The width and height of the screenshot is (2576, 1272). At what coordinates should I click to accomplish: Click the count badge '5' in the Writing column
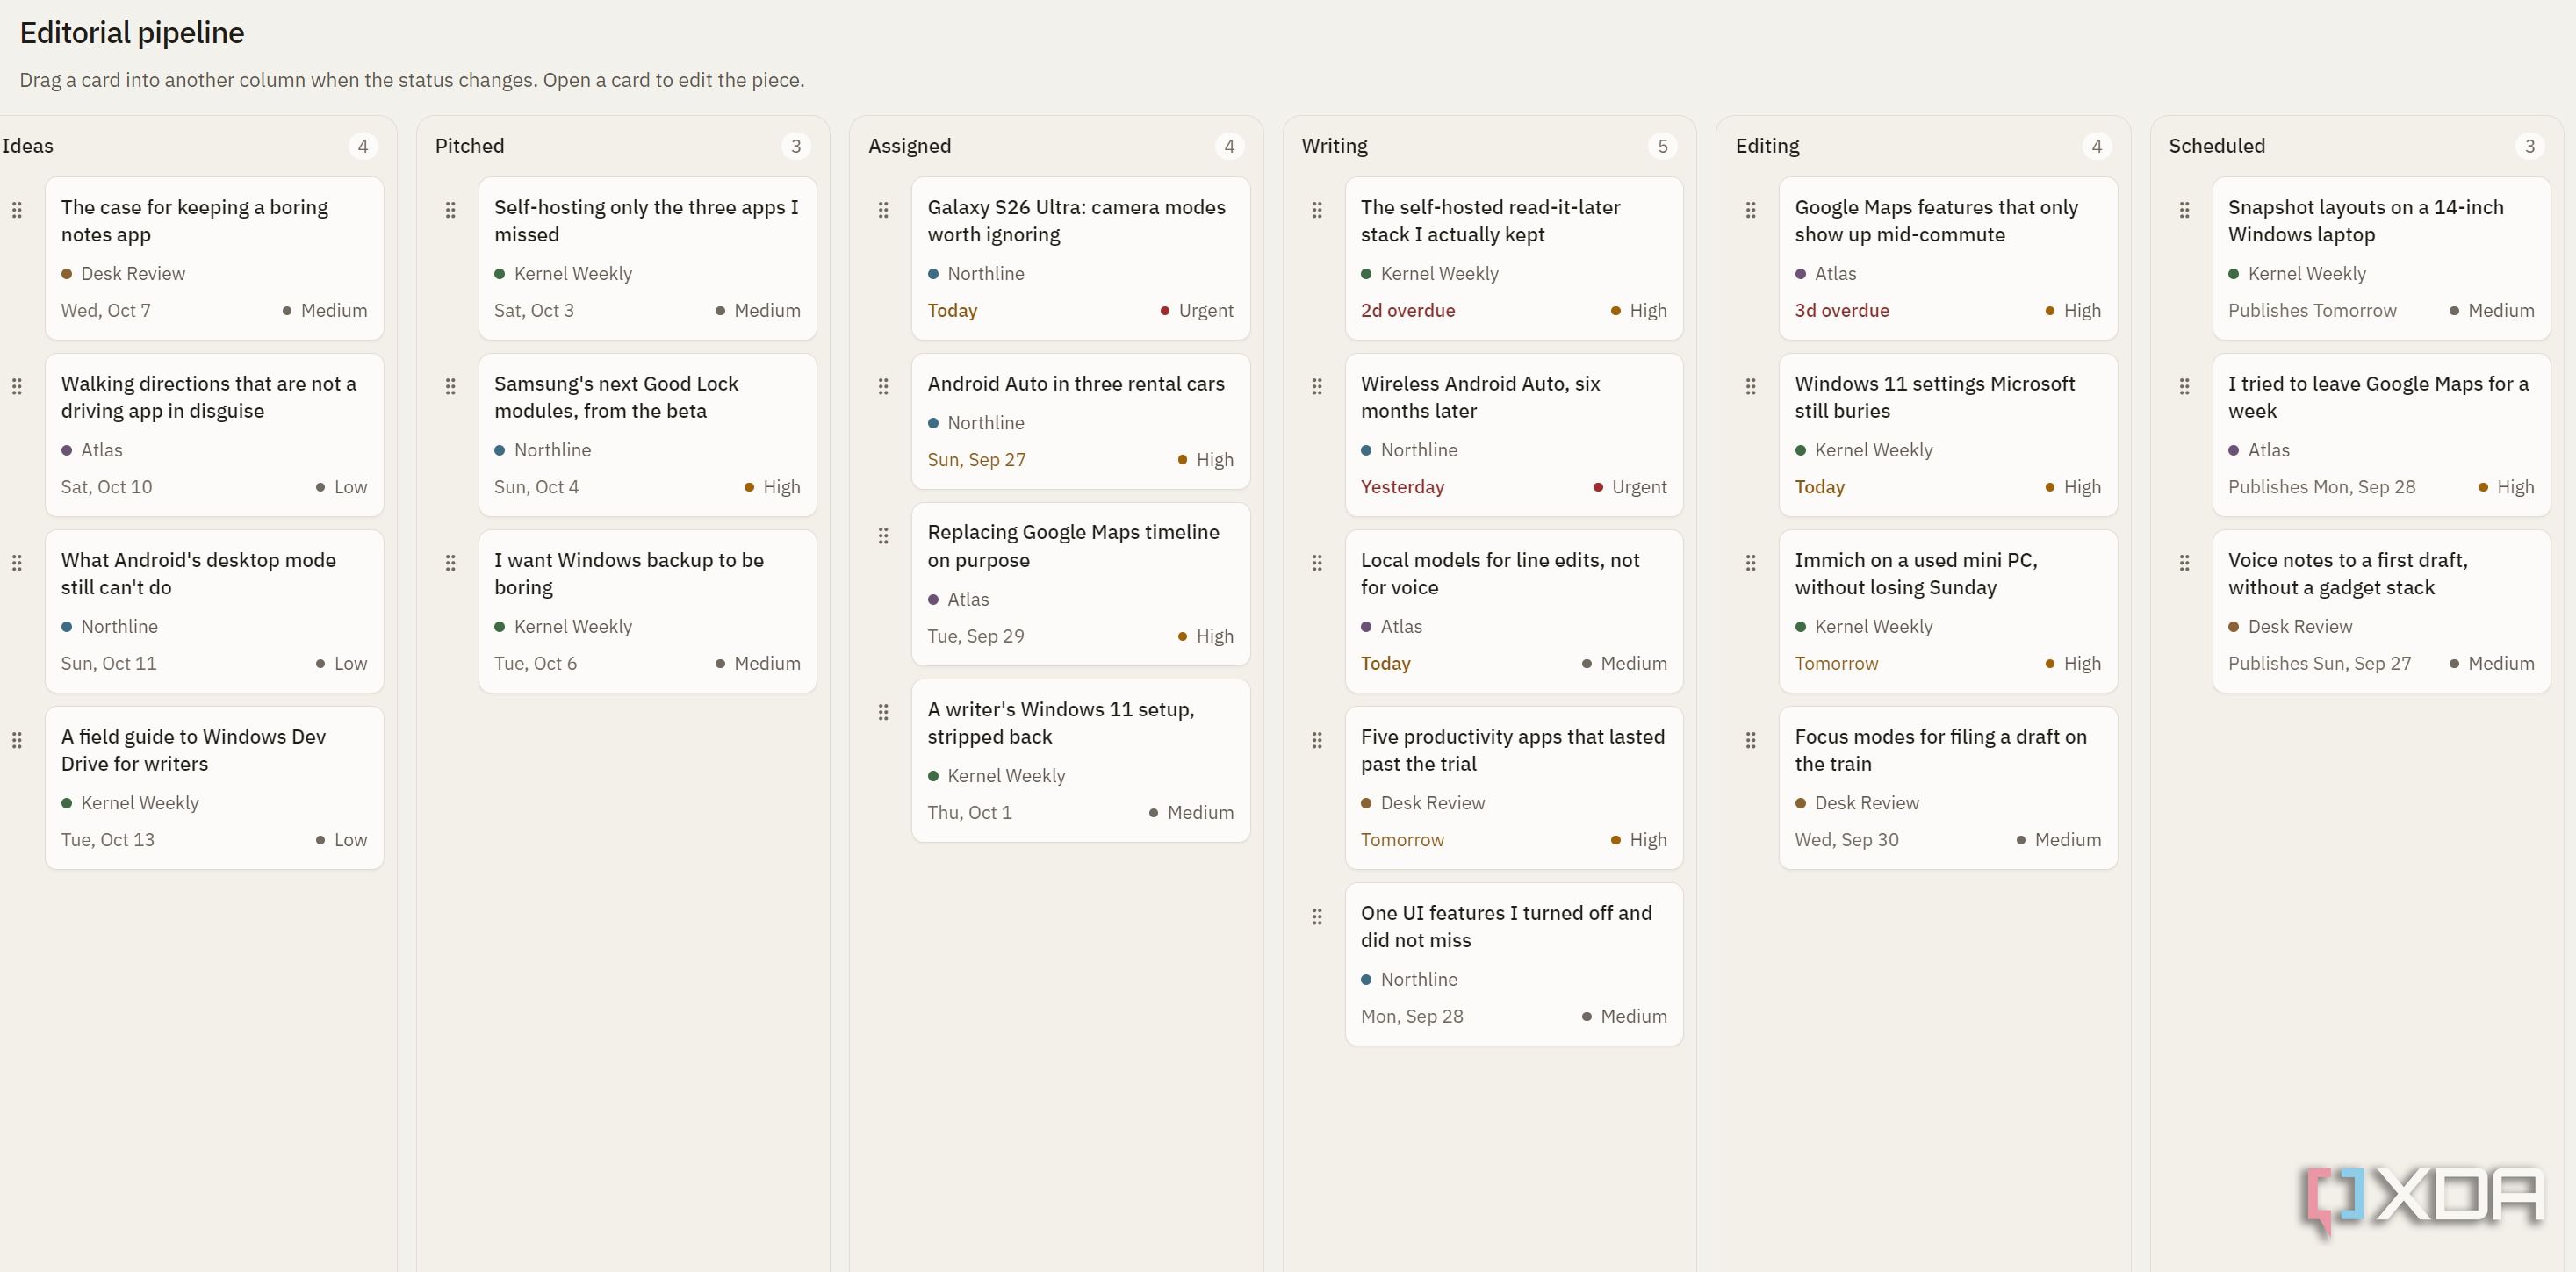point(1662,146)
